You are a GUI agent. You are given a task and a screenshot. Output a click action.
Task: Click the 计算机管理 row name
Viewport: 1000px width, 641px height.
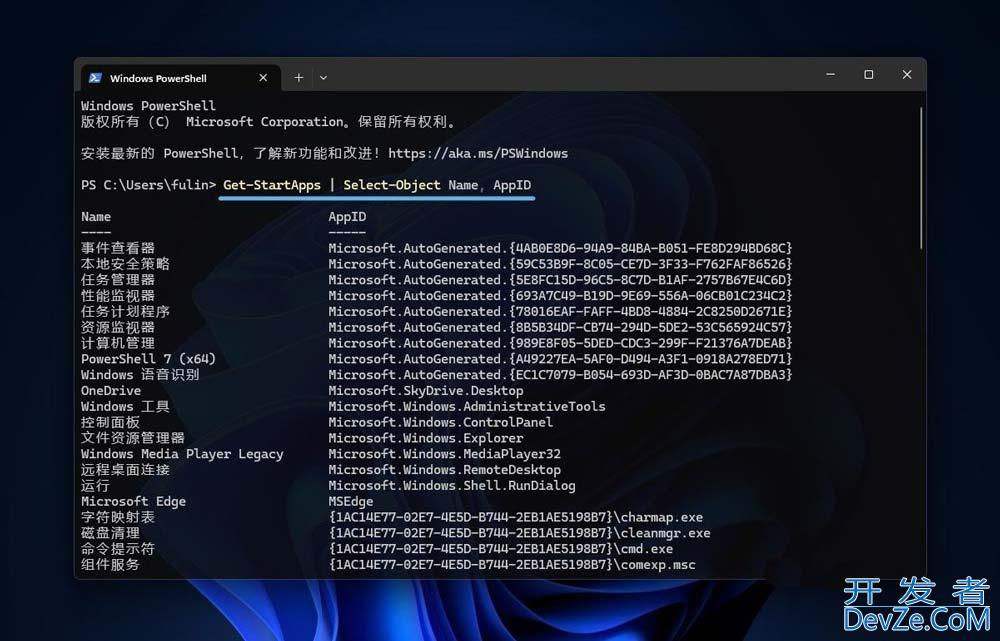click(x=118, y=343)
